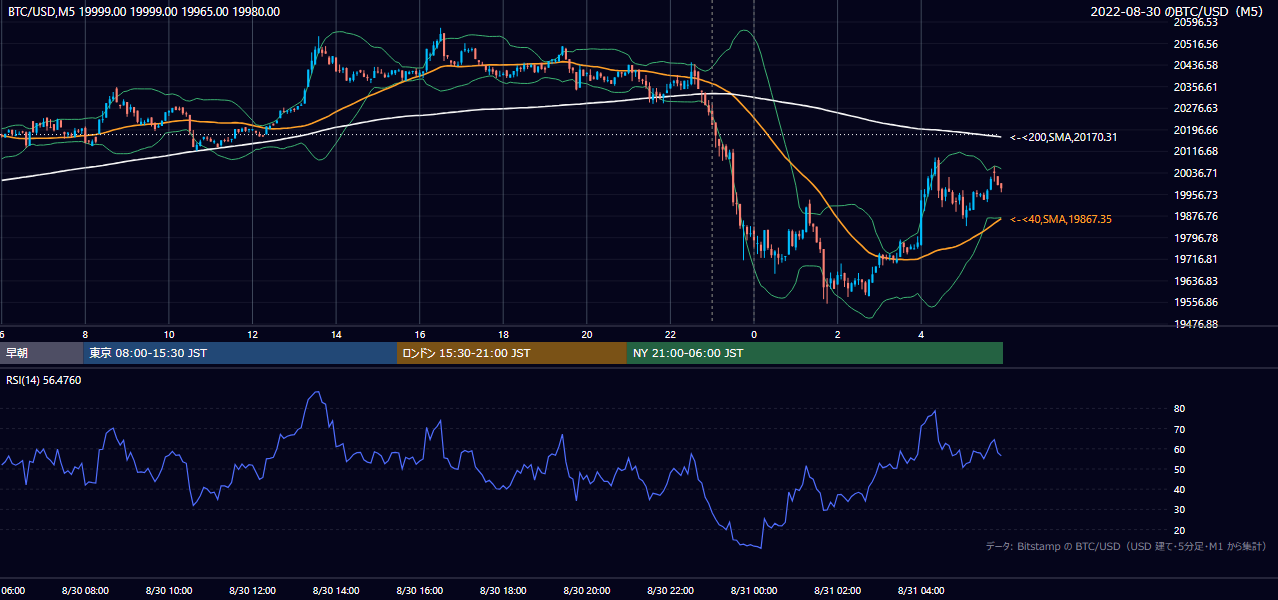Click the Bitstamp data source note
This screenshot has width=1278, height=600.
(1126, 546)
